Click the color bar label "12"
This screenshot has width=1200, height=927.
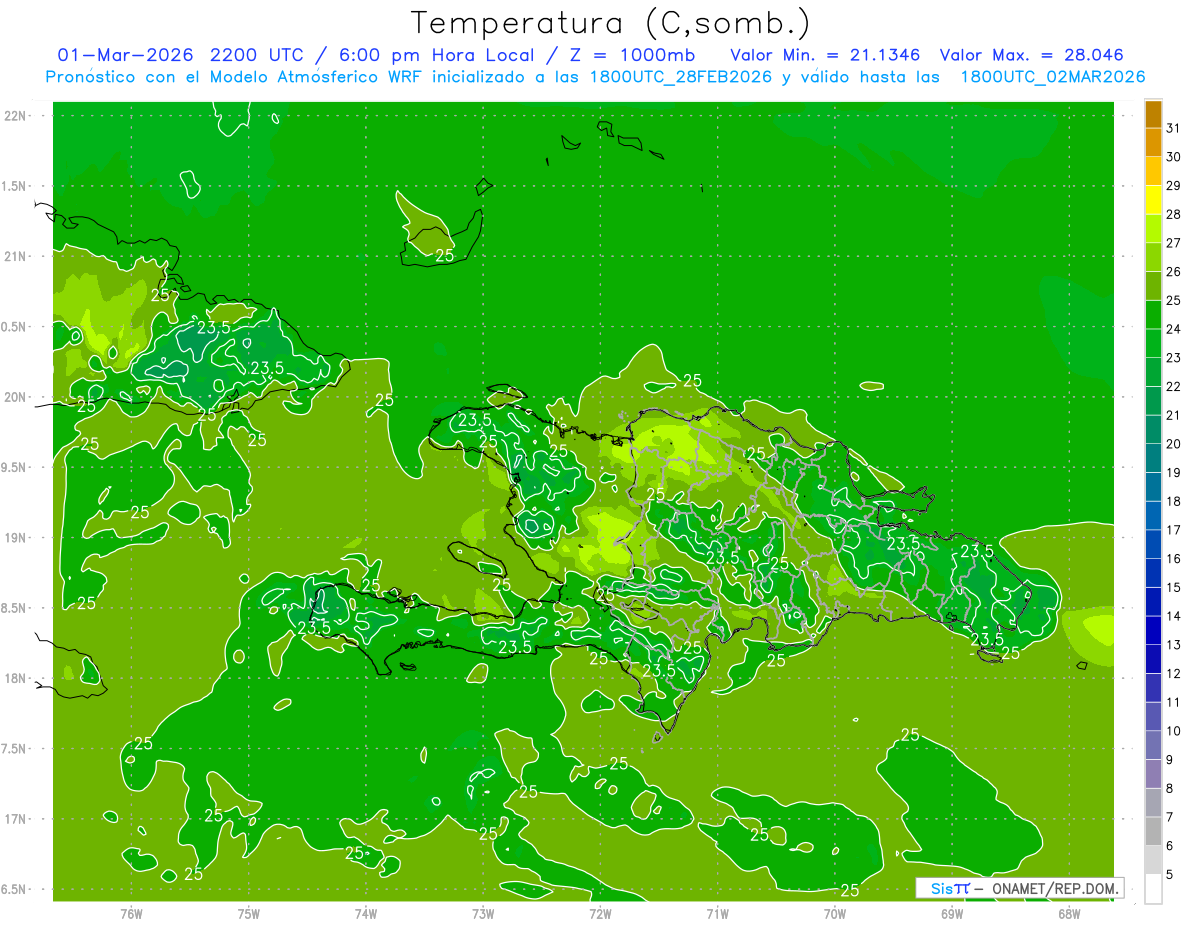[x=1174, y=674]
